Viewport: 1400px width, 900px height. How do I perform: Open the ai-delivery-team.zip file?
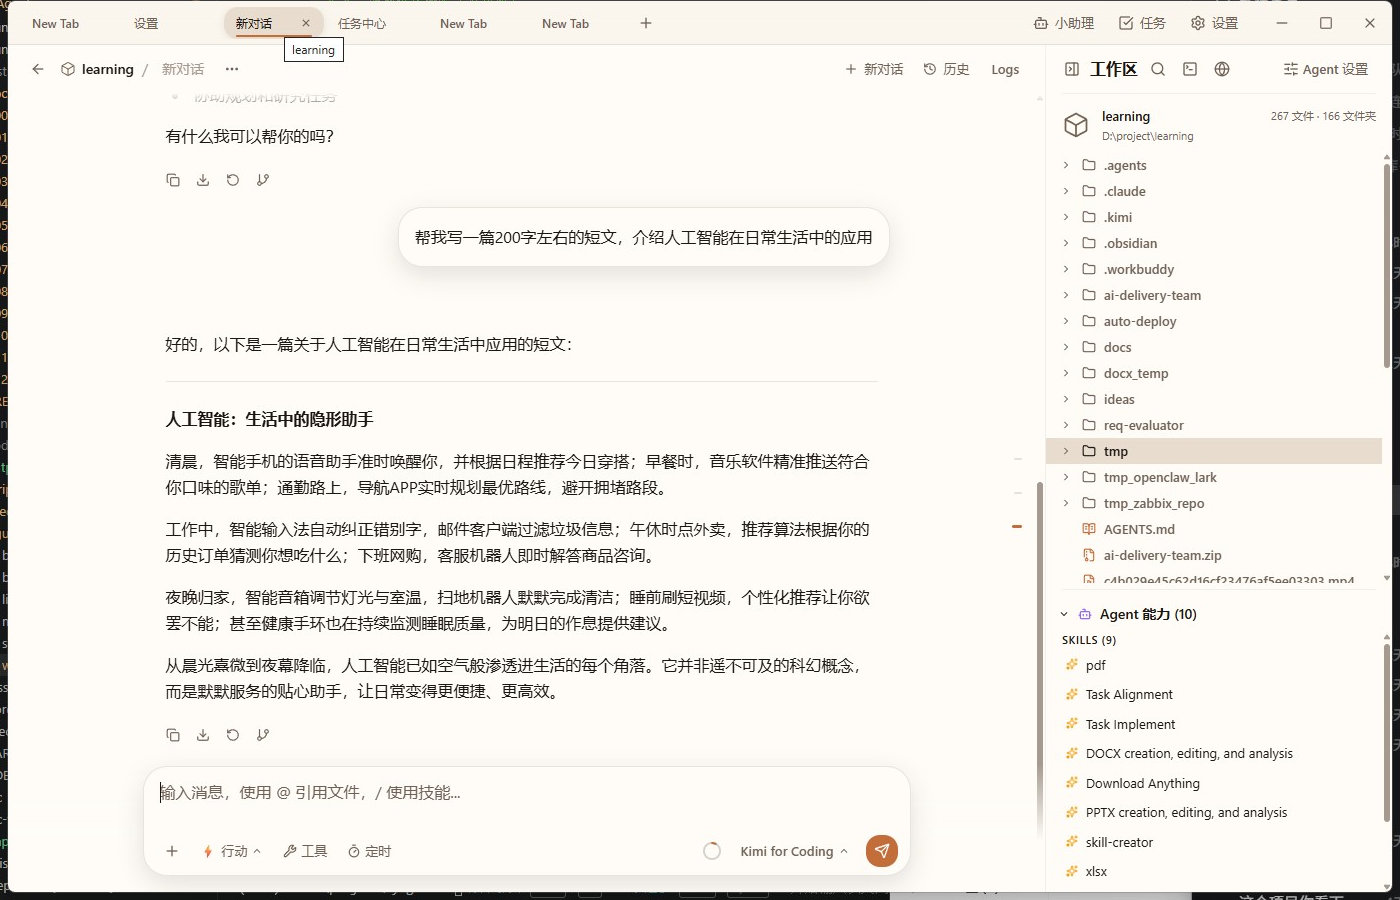coord(1214,555)
